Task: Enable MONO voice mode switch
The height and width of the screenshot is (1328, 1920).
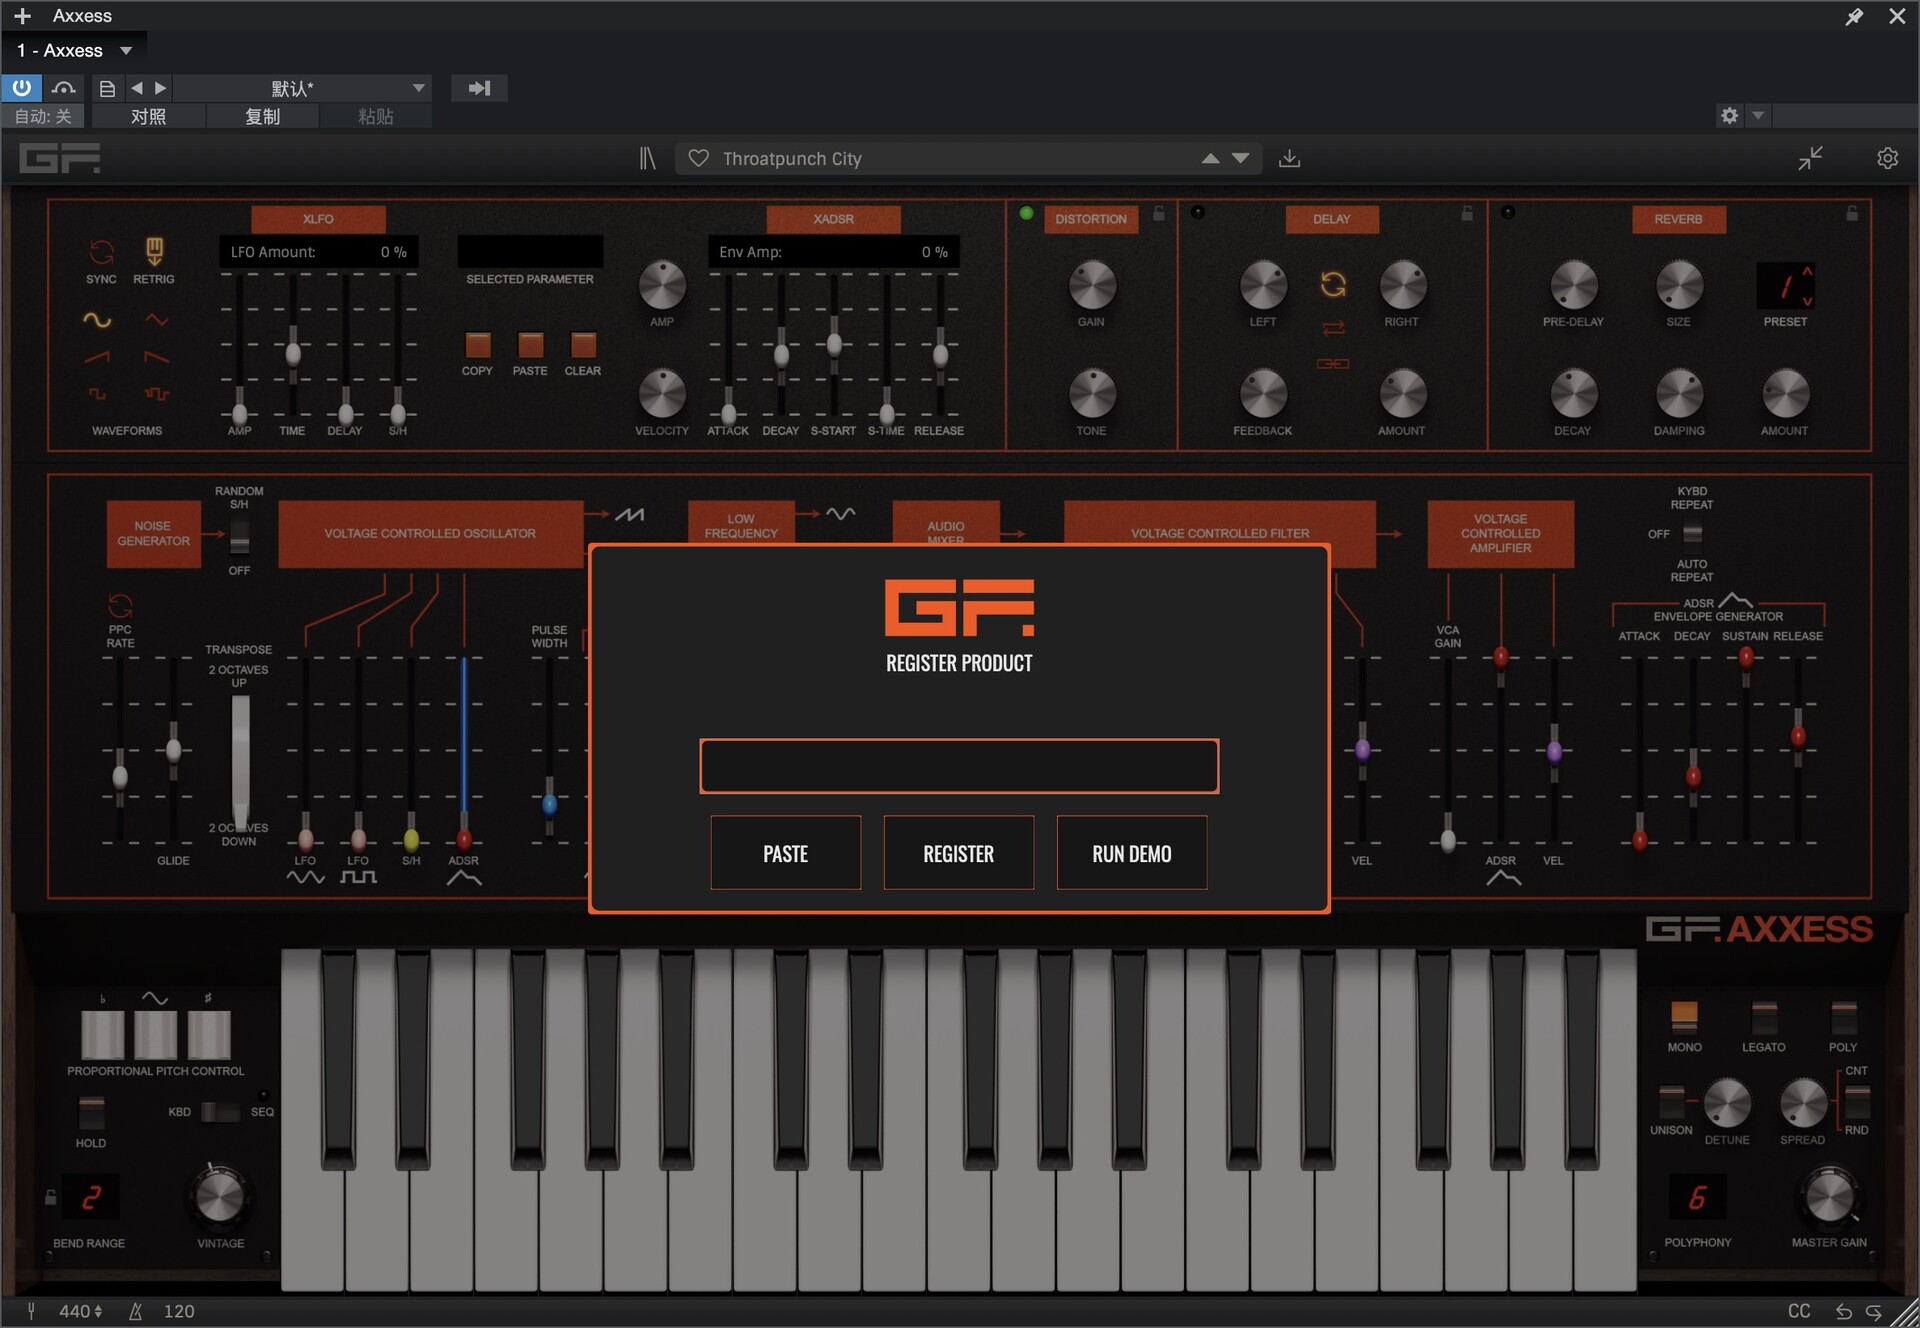Action: point(1684,1016)
